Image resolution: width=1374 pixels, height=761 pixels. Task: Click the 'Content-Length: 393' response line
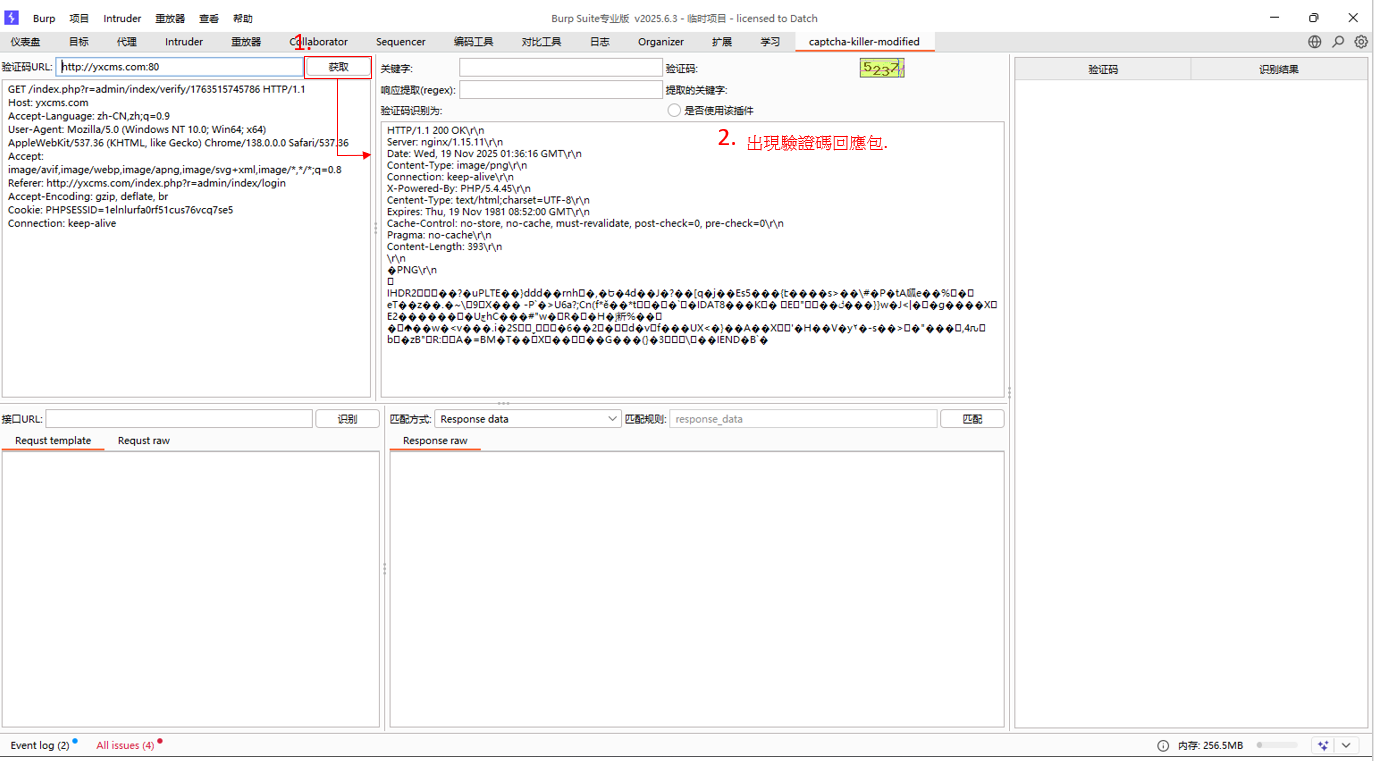coord(444,246)
